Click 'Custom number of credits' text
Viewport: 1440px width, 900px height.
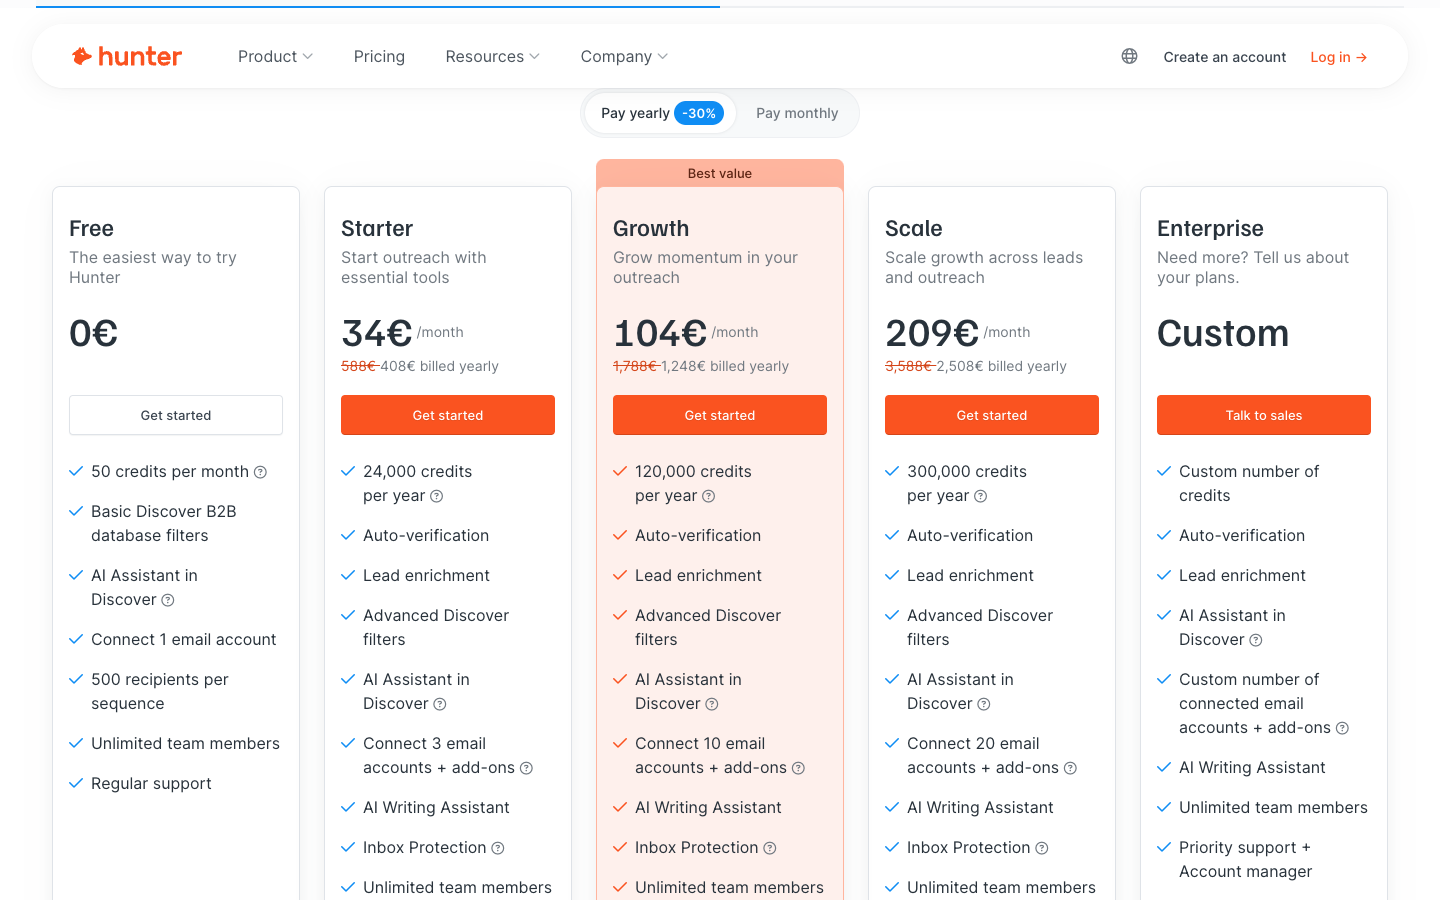(x=1249, y=484)
